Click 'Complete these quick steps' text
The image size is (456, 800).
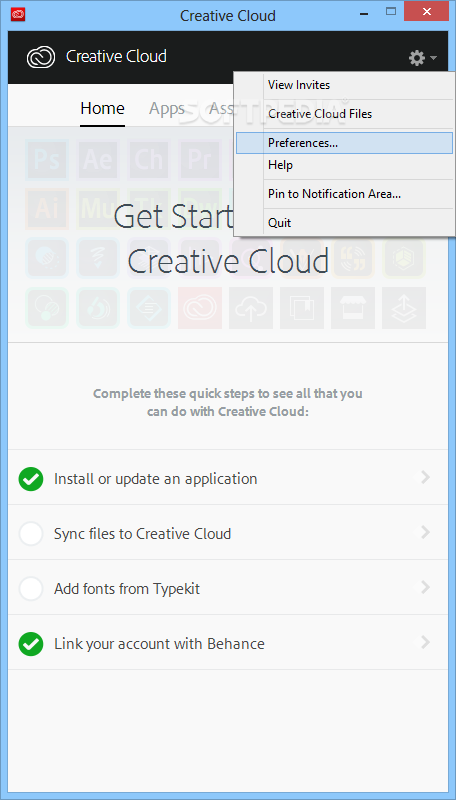pyautogui.click(x=227, y=402)
